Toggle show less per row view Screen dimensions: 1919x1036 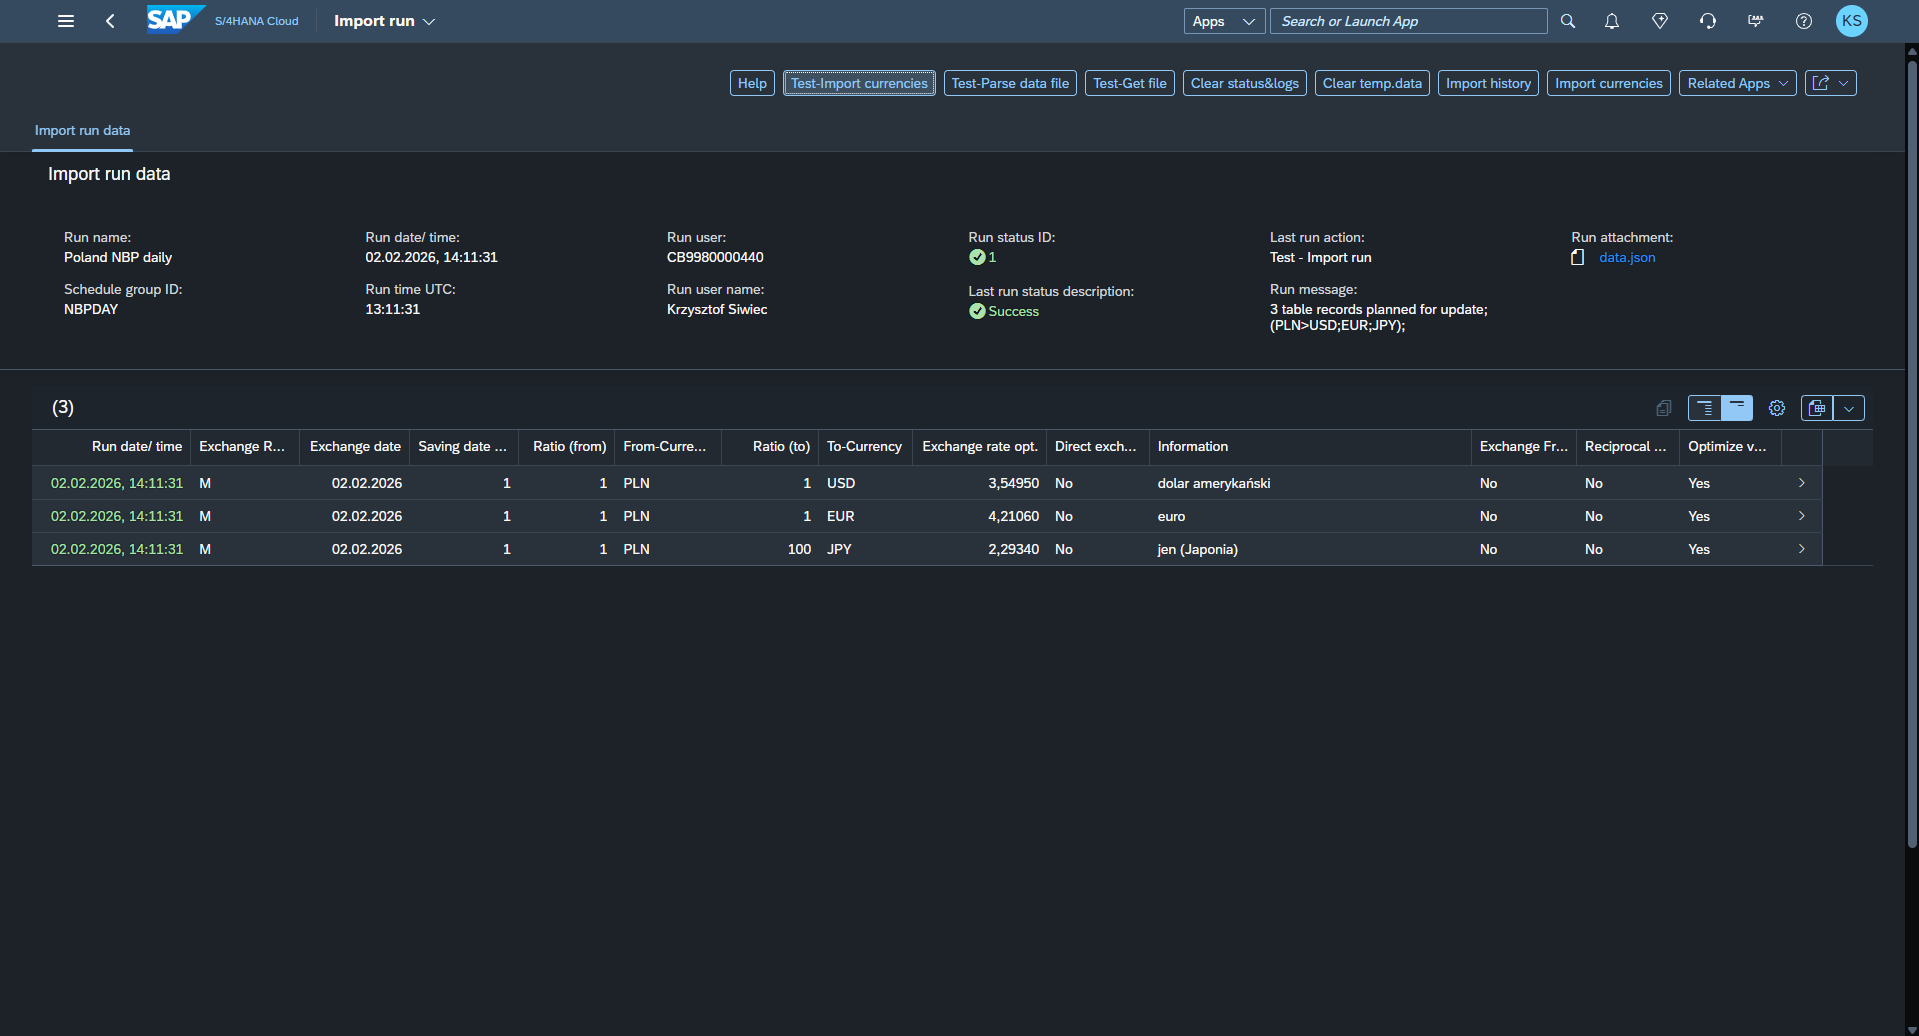pos(1736,408)
